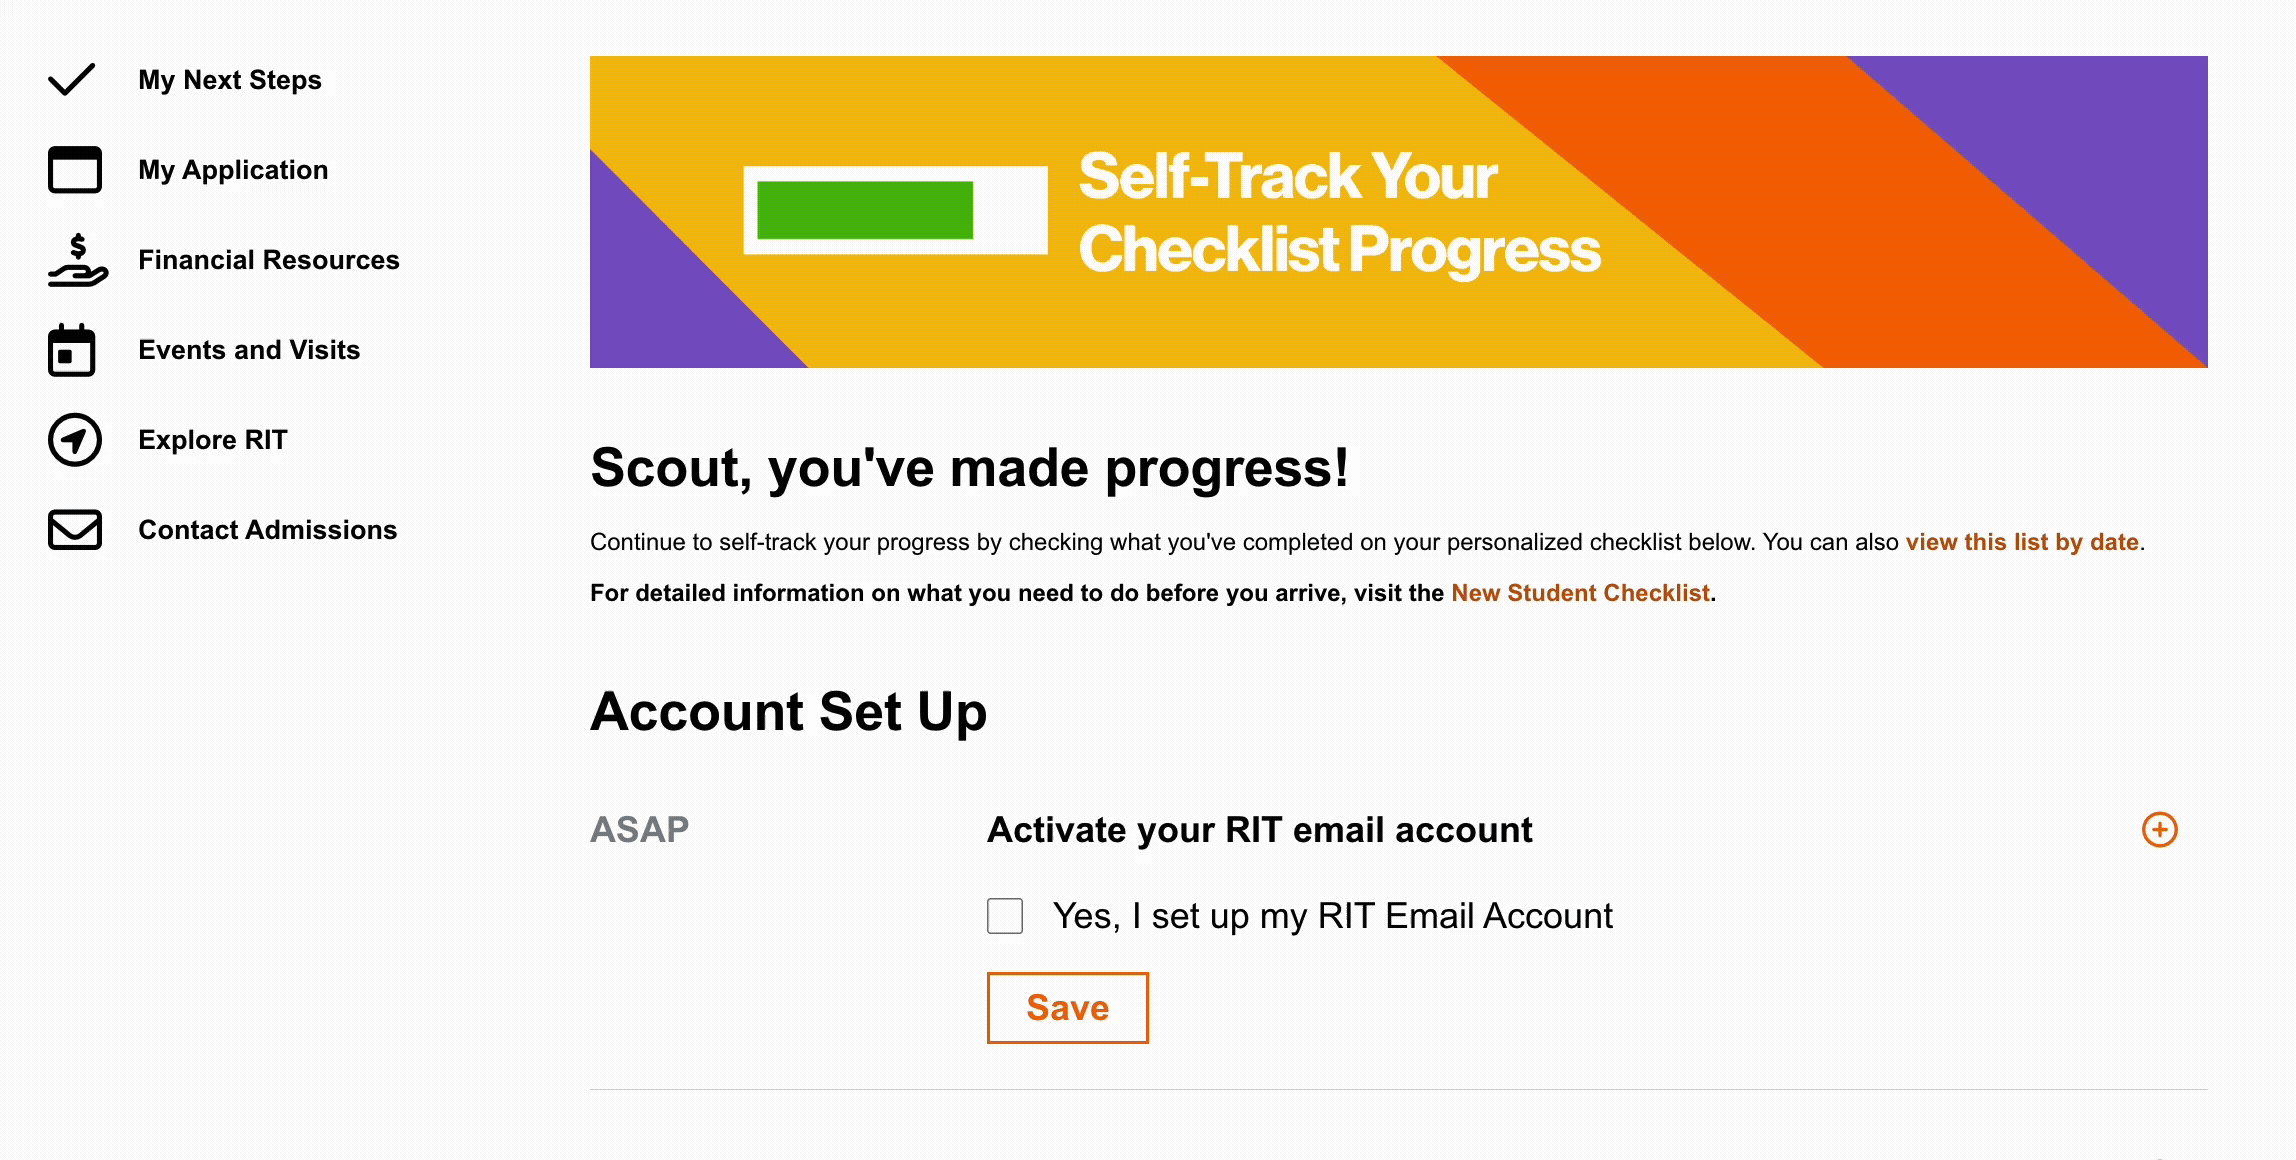Select Contact Admissions in the sidebar
The width and height of the screenshot is (2296, 1160).
(267, 530)
